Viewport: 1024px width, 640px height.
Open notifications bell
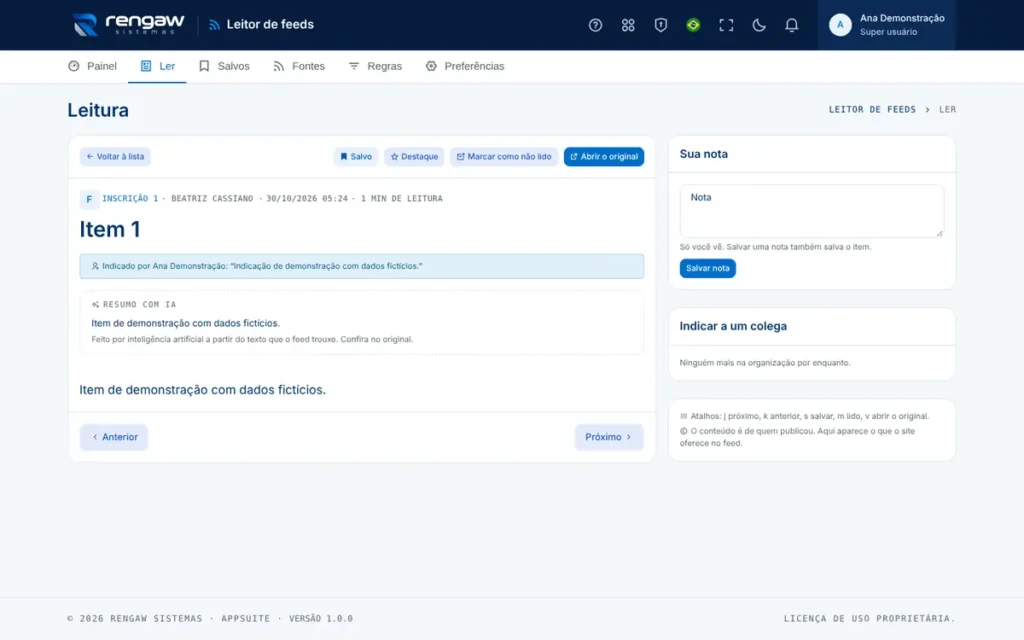[791, 25]
